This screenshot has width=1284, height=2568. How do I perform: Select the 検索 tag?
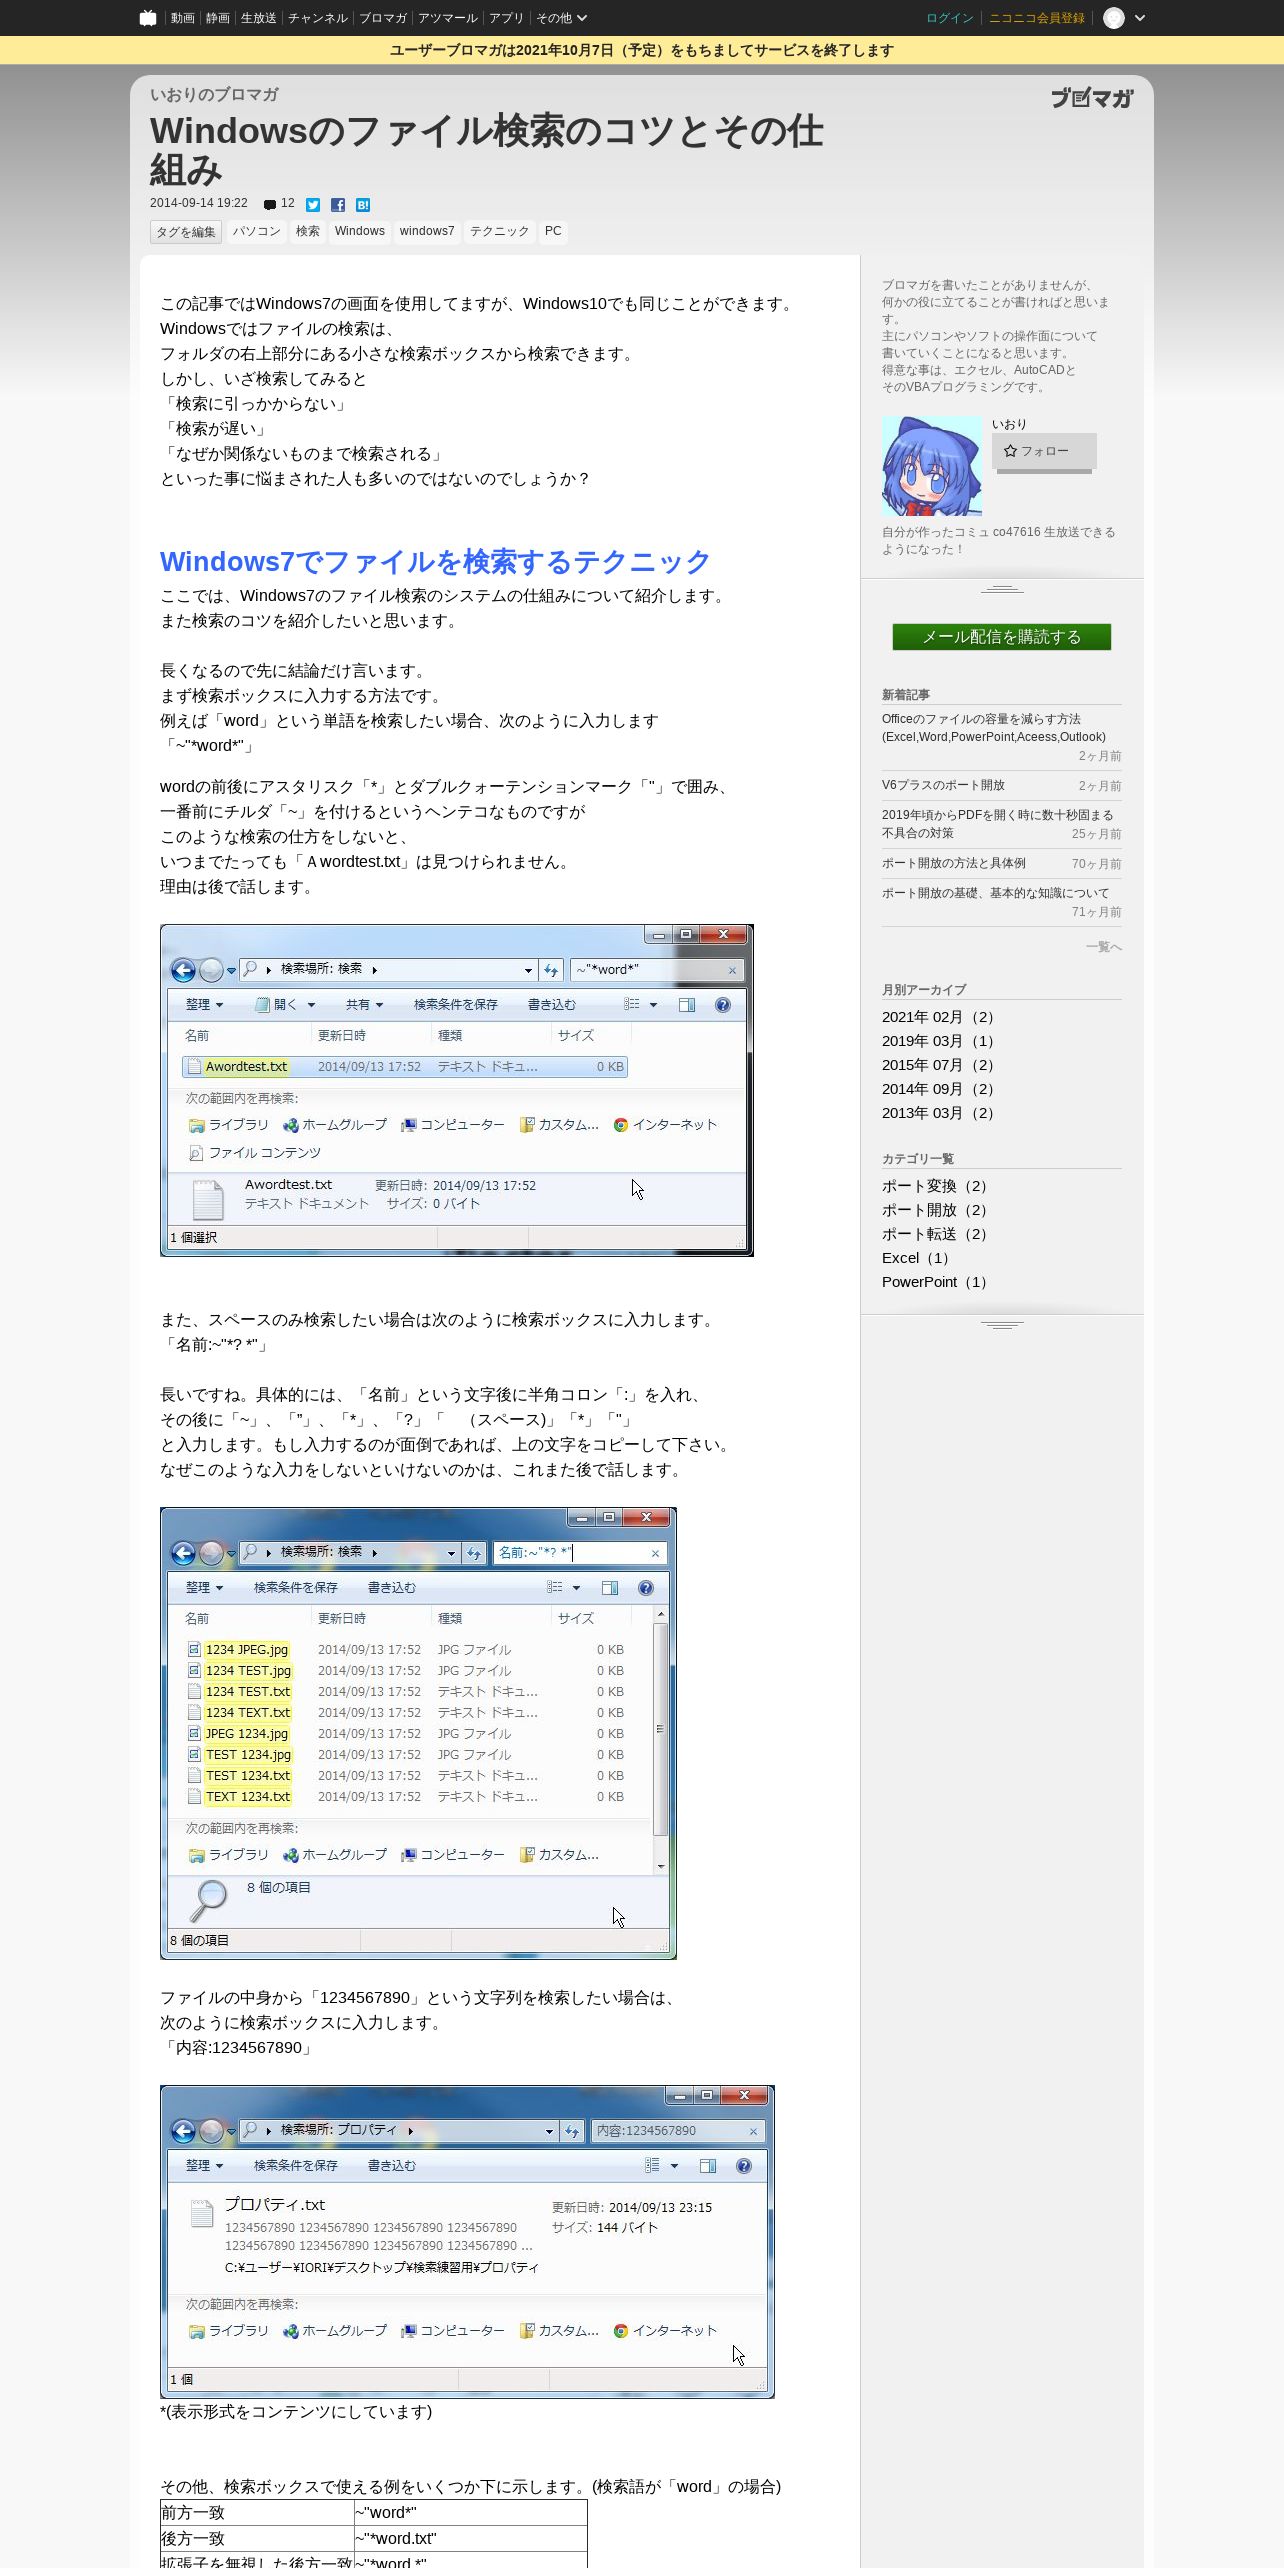(308, 231)
